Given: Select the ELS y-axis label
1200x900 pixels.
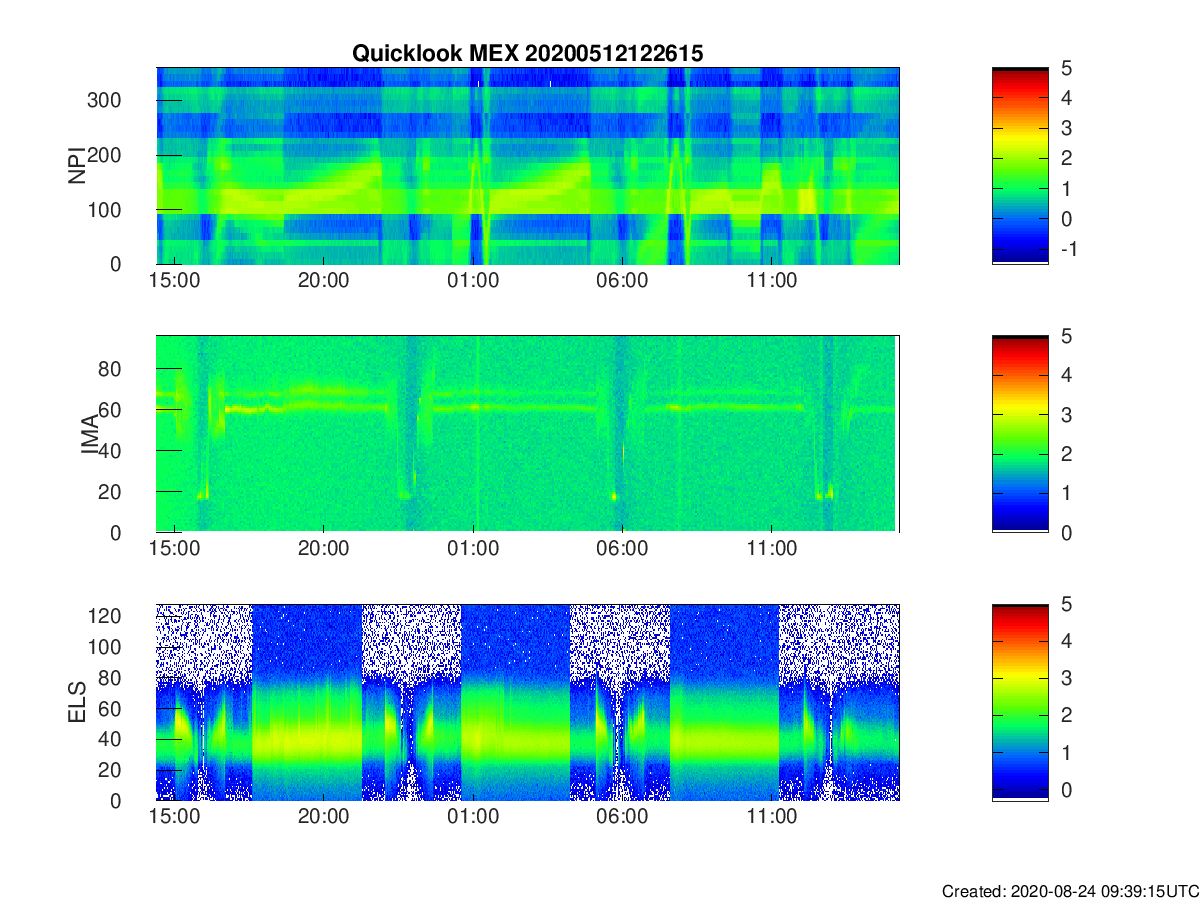Looking at the screenshot, I should tap(75, 703).
